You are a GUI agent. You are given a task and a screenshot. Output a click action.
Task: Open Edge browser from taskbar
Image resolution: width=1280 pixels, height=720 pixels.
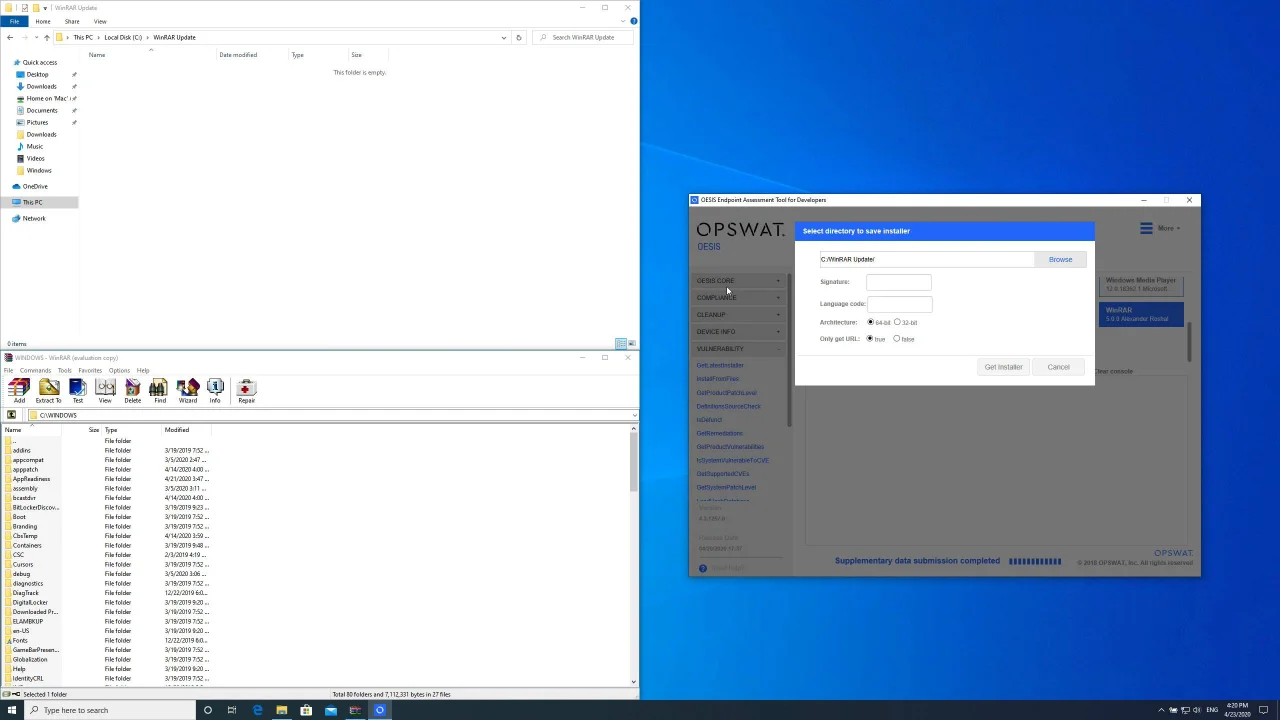pyautogui.click(x=257, y=710)
